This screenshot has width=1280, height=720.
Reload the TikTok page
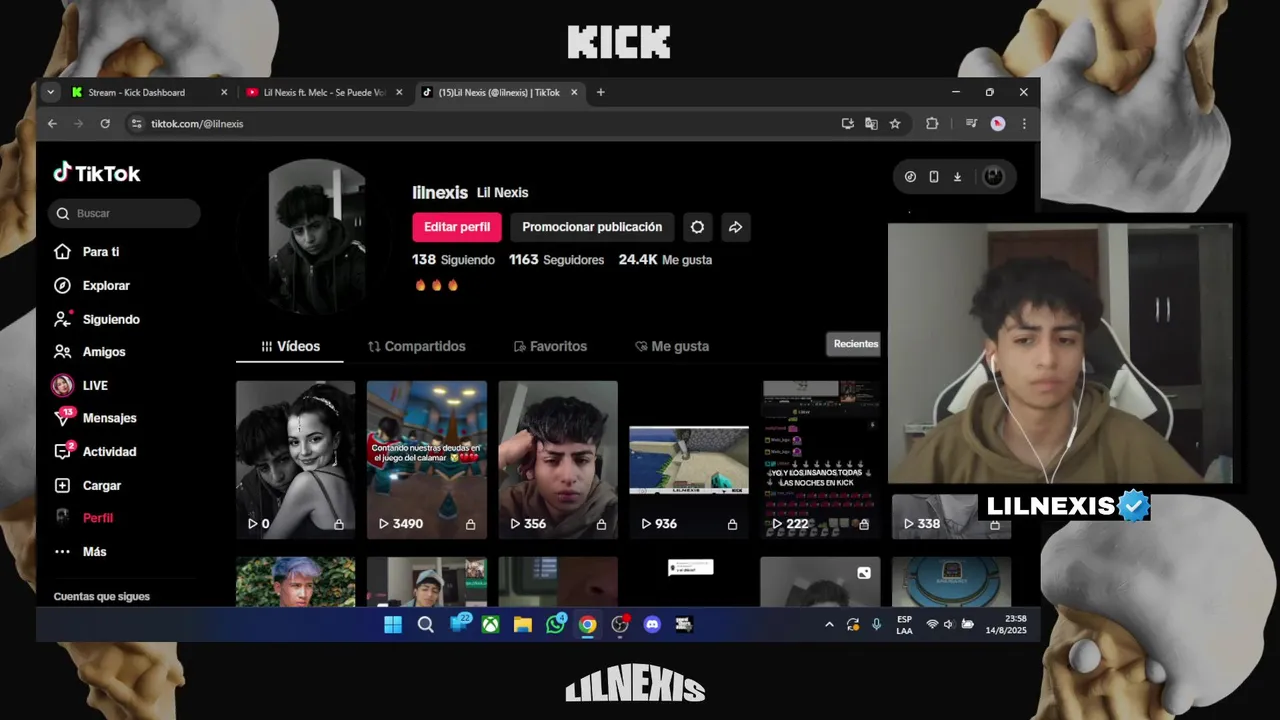pyautogui.click(x=105, y=124)
